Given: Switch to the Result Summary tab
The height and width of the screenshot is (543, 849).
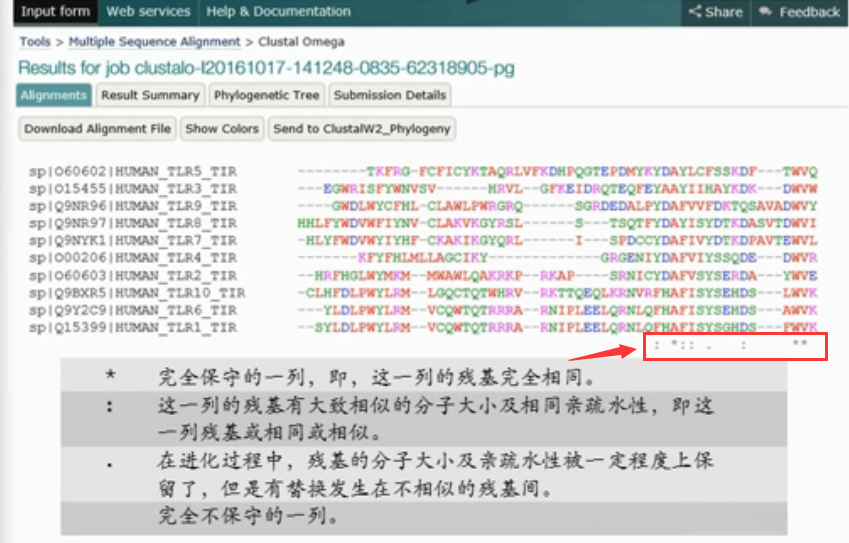Looking at the screenshot, I should [x=151, y=95].
